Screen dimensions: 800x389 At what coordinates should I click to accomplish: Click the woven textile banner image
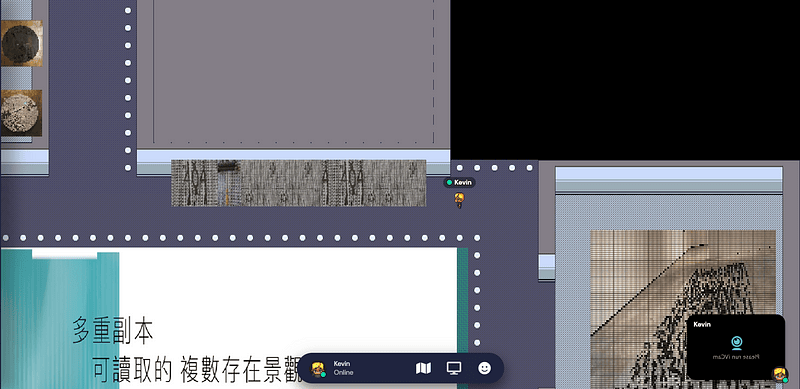coord(298,183)
